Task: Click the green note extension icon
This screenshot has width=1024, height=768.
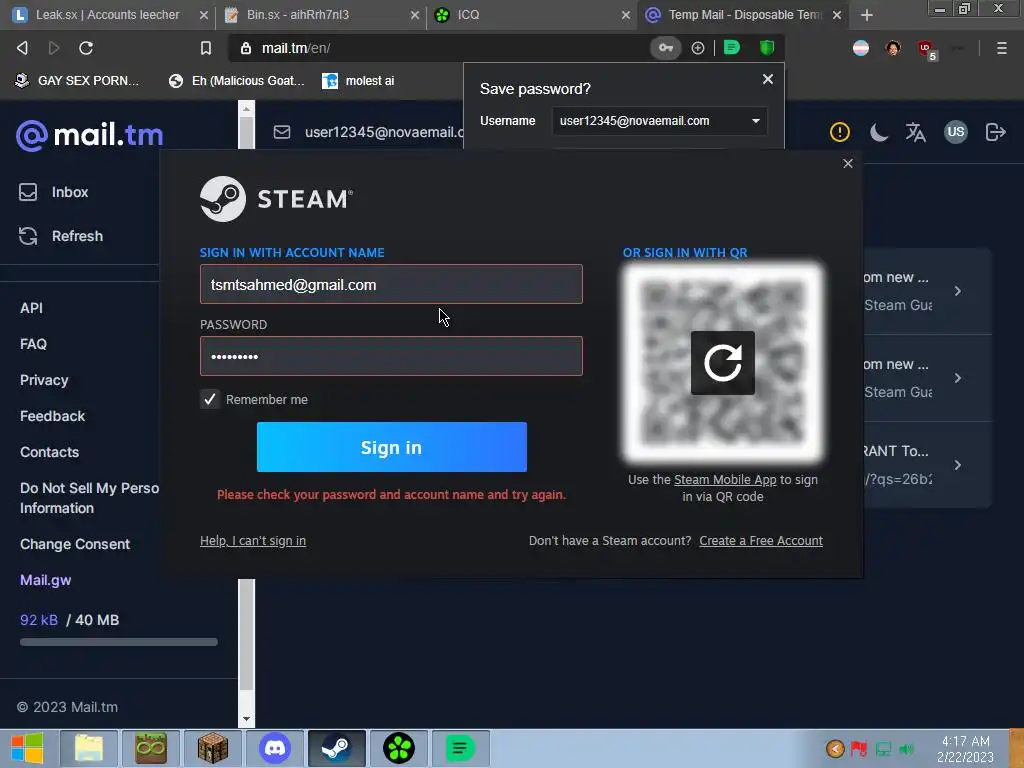Action: pyautogui.click(x=731, y=48)
